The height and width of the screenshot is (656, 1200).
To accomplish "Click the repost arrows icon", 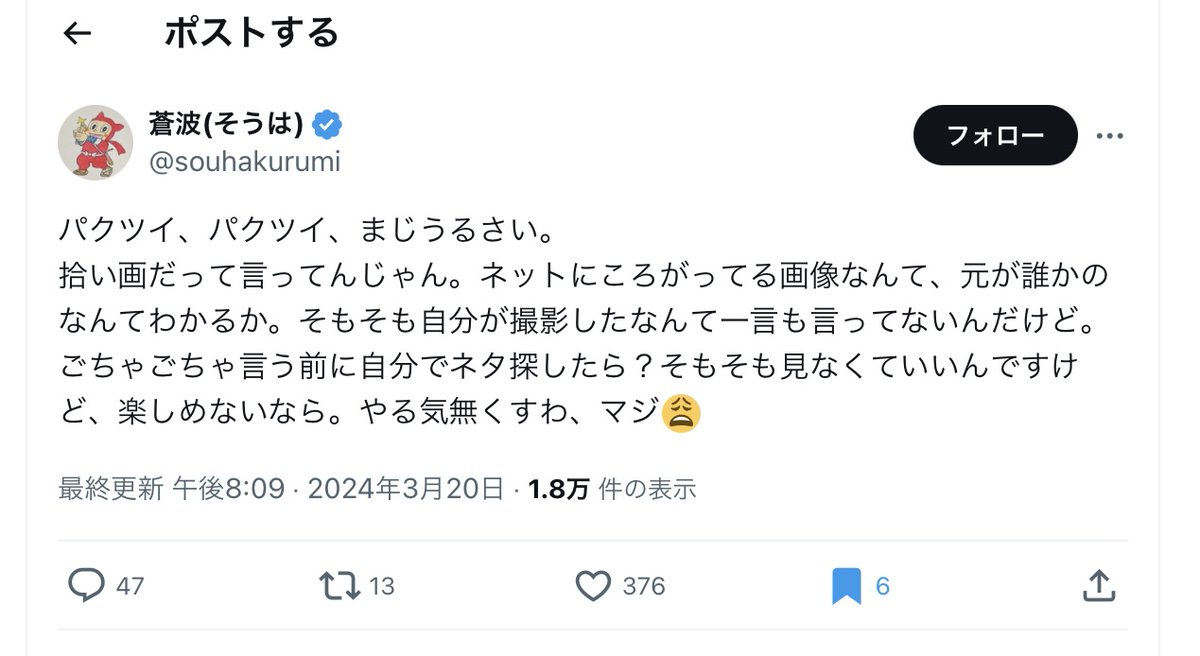I will [x=340, y=585].
